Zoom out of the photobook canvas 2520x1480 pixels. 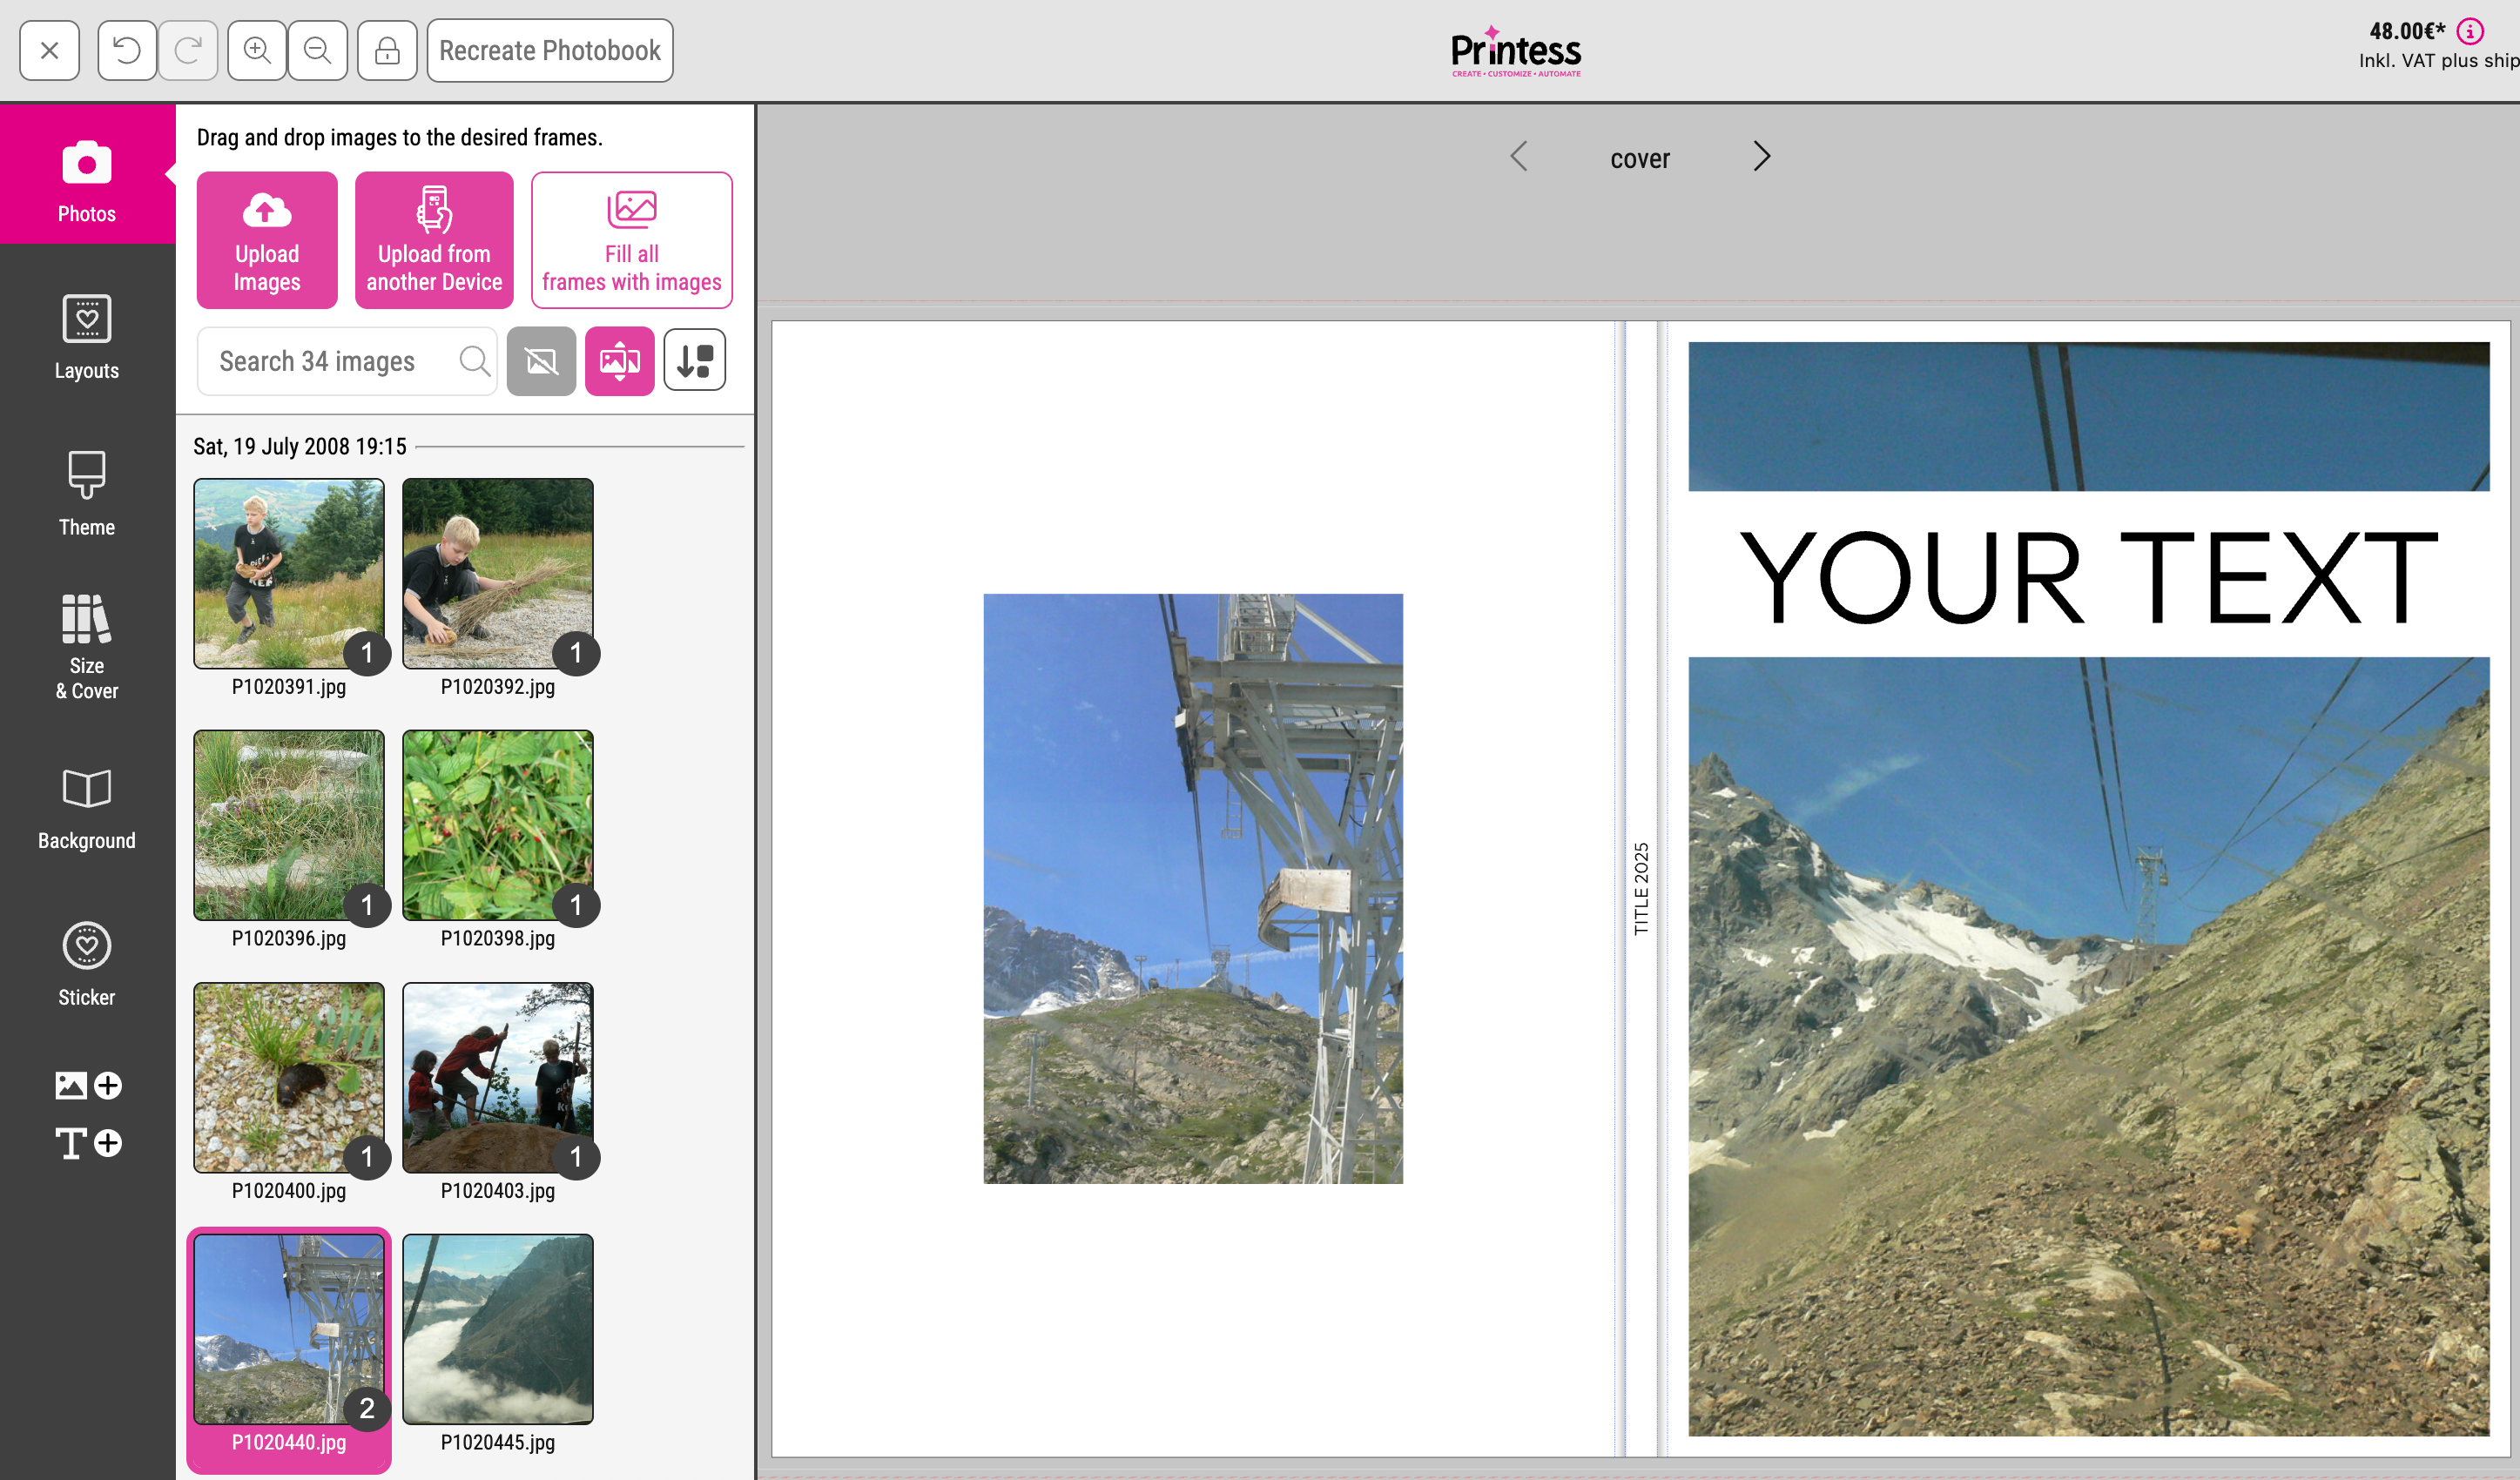318,50
